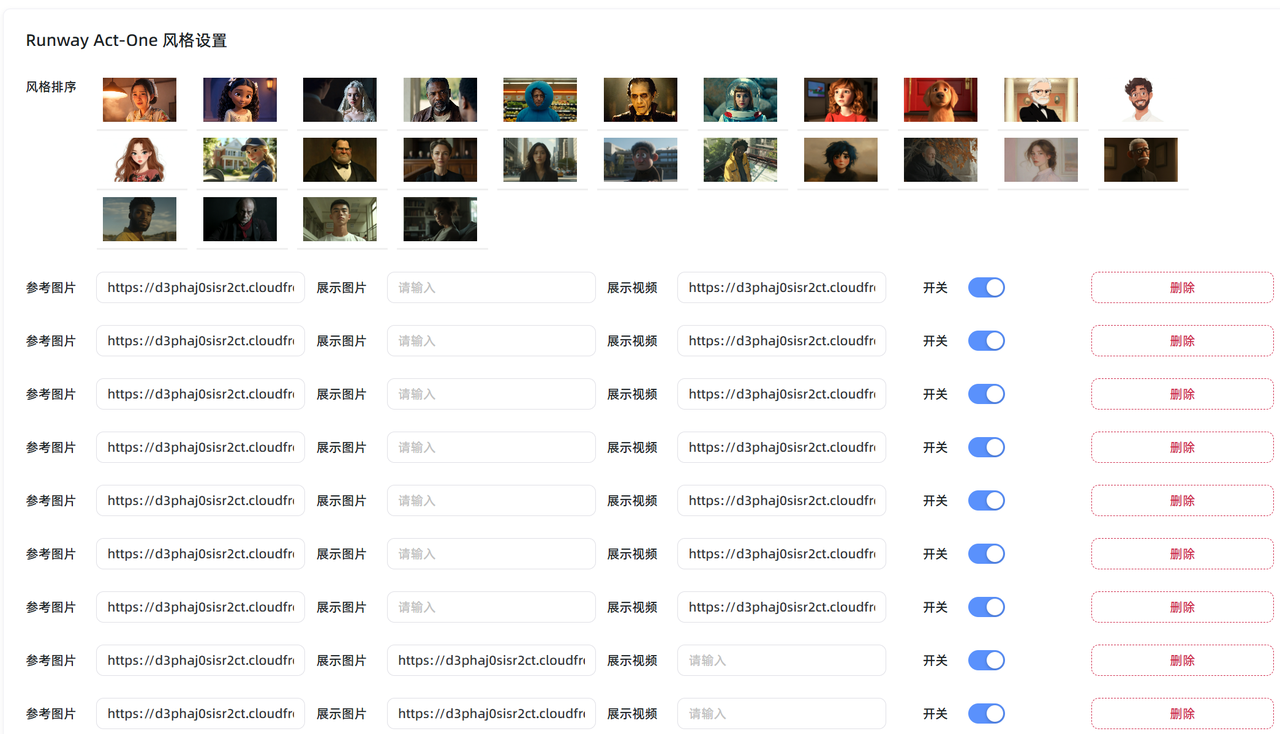Screen dimensions: 1280x734
Task: Select the dark-haired woman on city street thumbnail
Action: [x=540, y=160]
